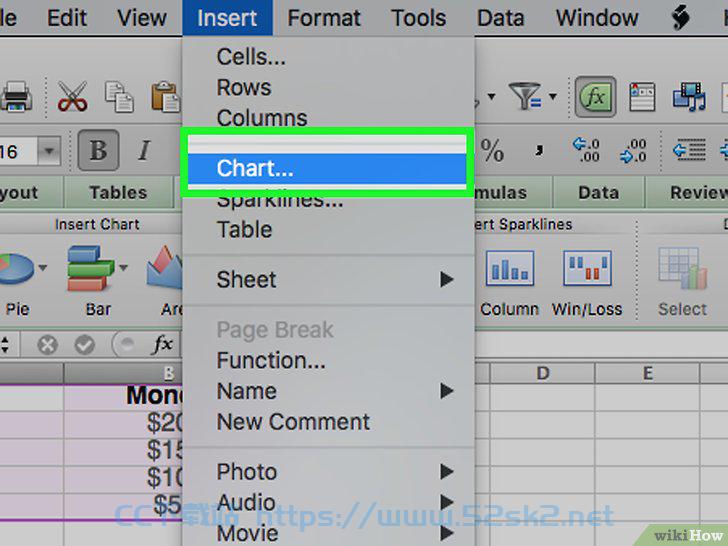The image size is (728, 546).
Task: Open the Data menu in menu bar
Action: point(500,18)
